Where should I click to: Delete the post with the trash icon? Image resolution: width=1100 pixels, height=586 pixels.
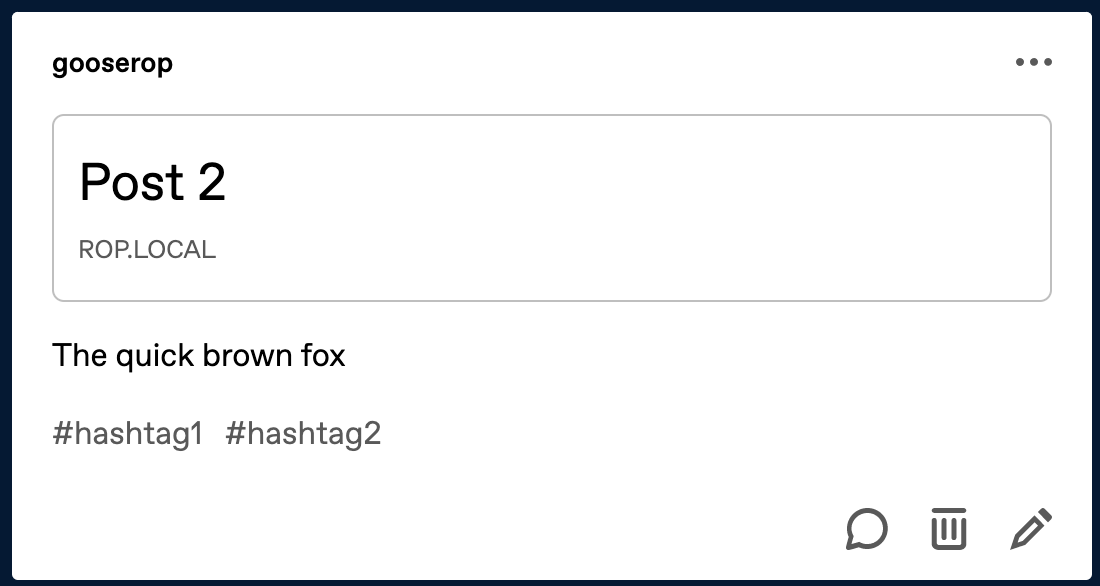pos(949,528)
